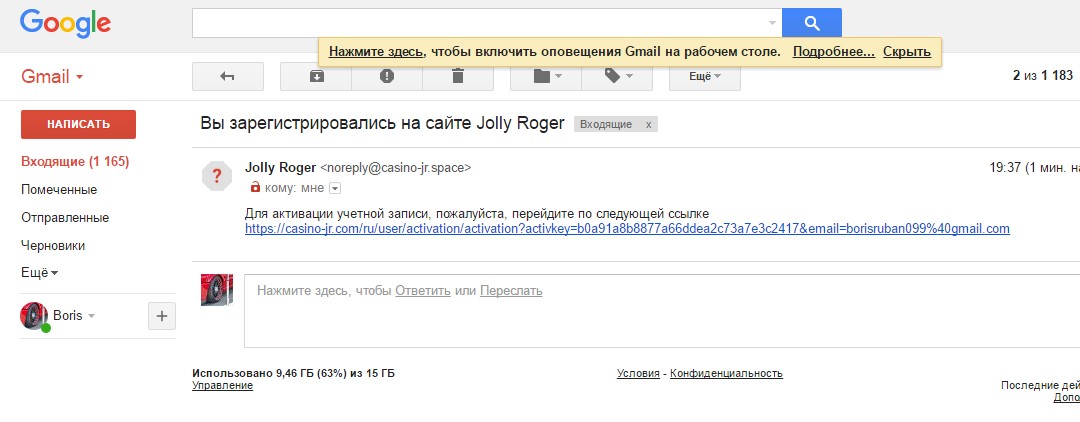Click Скрыть to hide notification
1080x422 pixels.
tap(906, 52)
